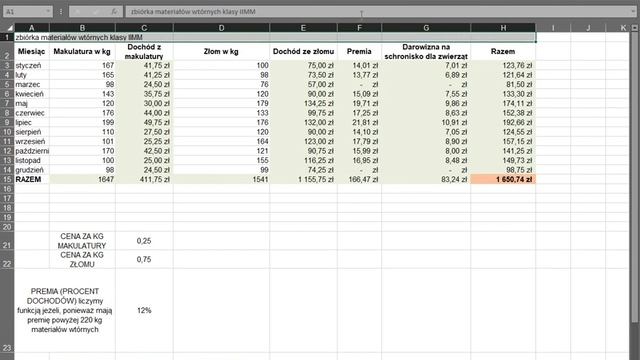This screenshot has width=640, height=360.
Task: Select the 'listopad' month cell
Action: point(32,160)
